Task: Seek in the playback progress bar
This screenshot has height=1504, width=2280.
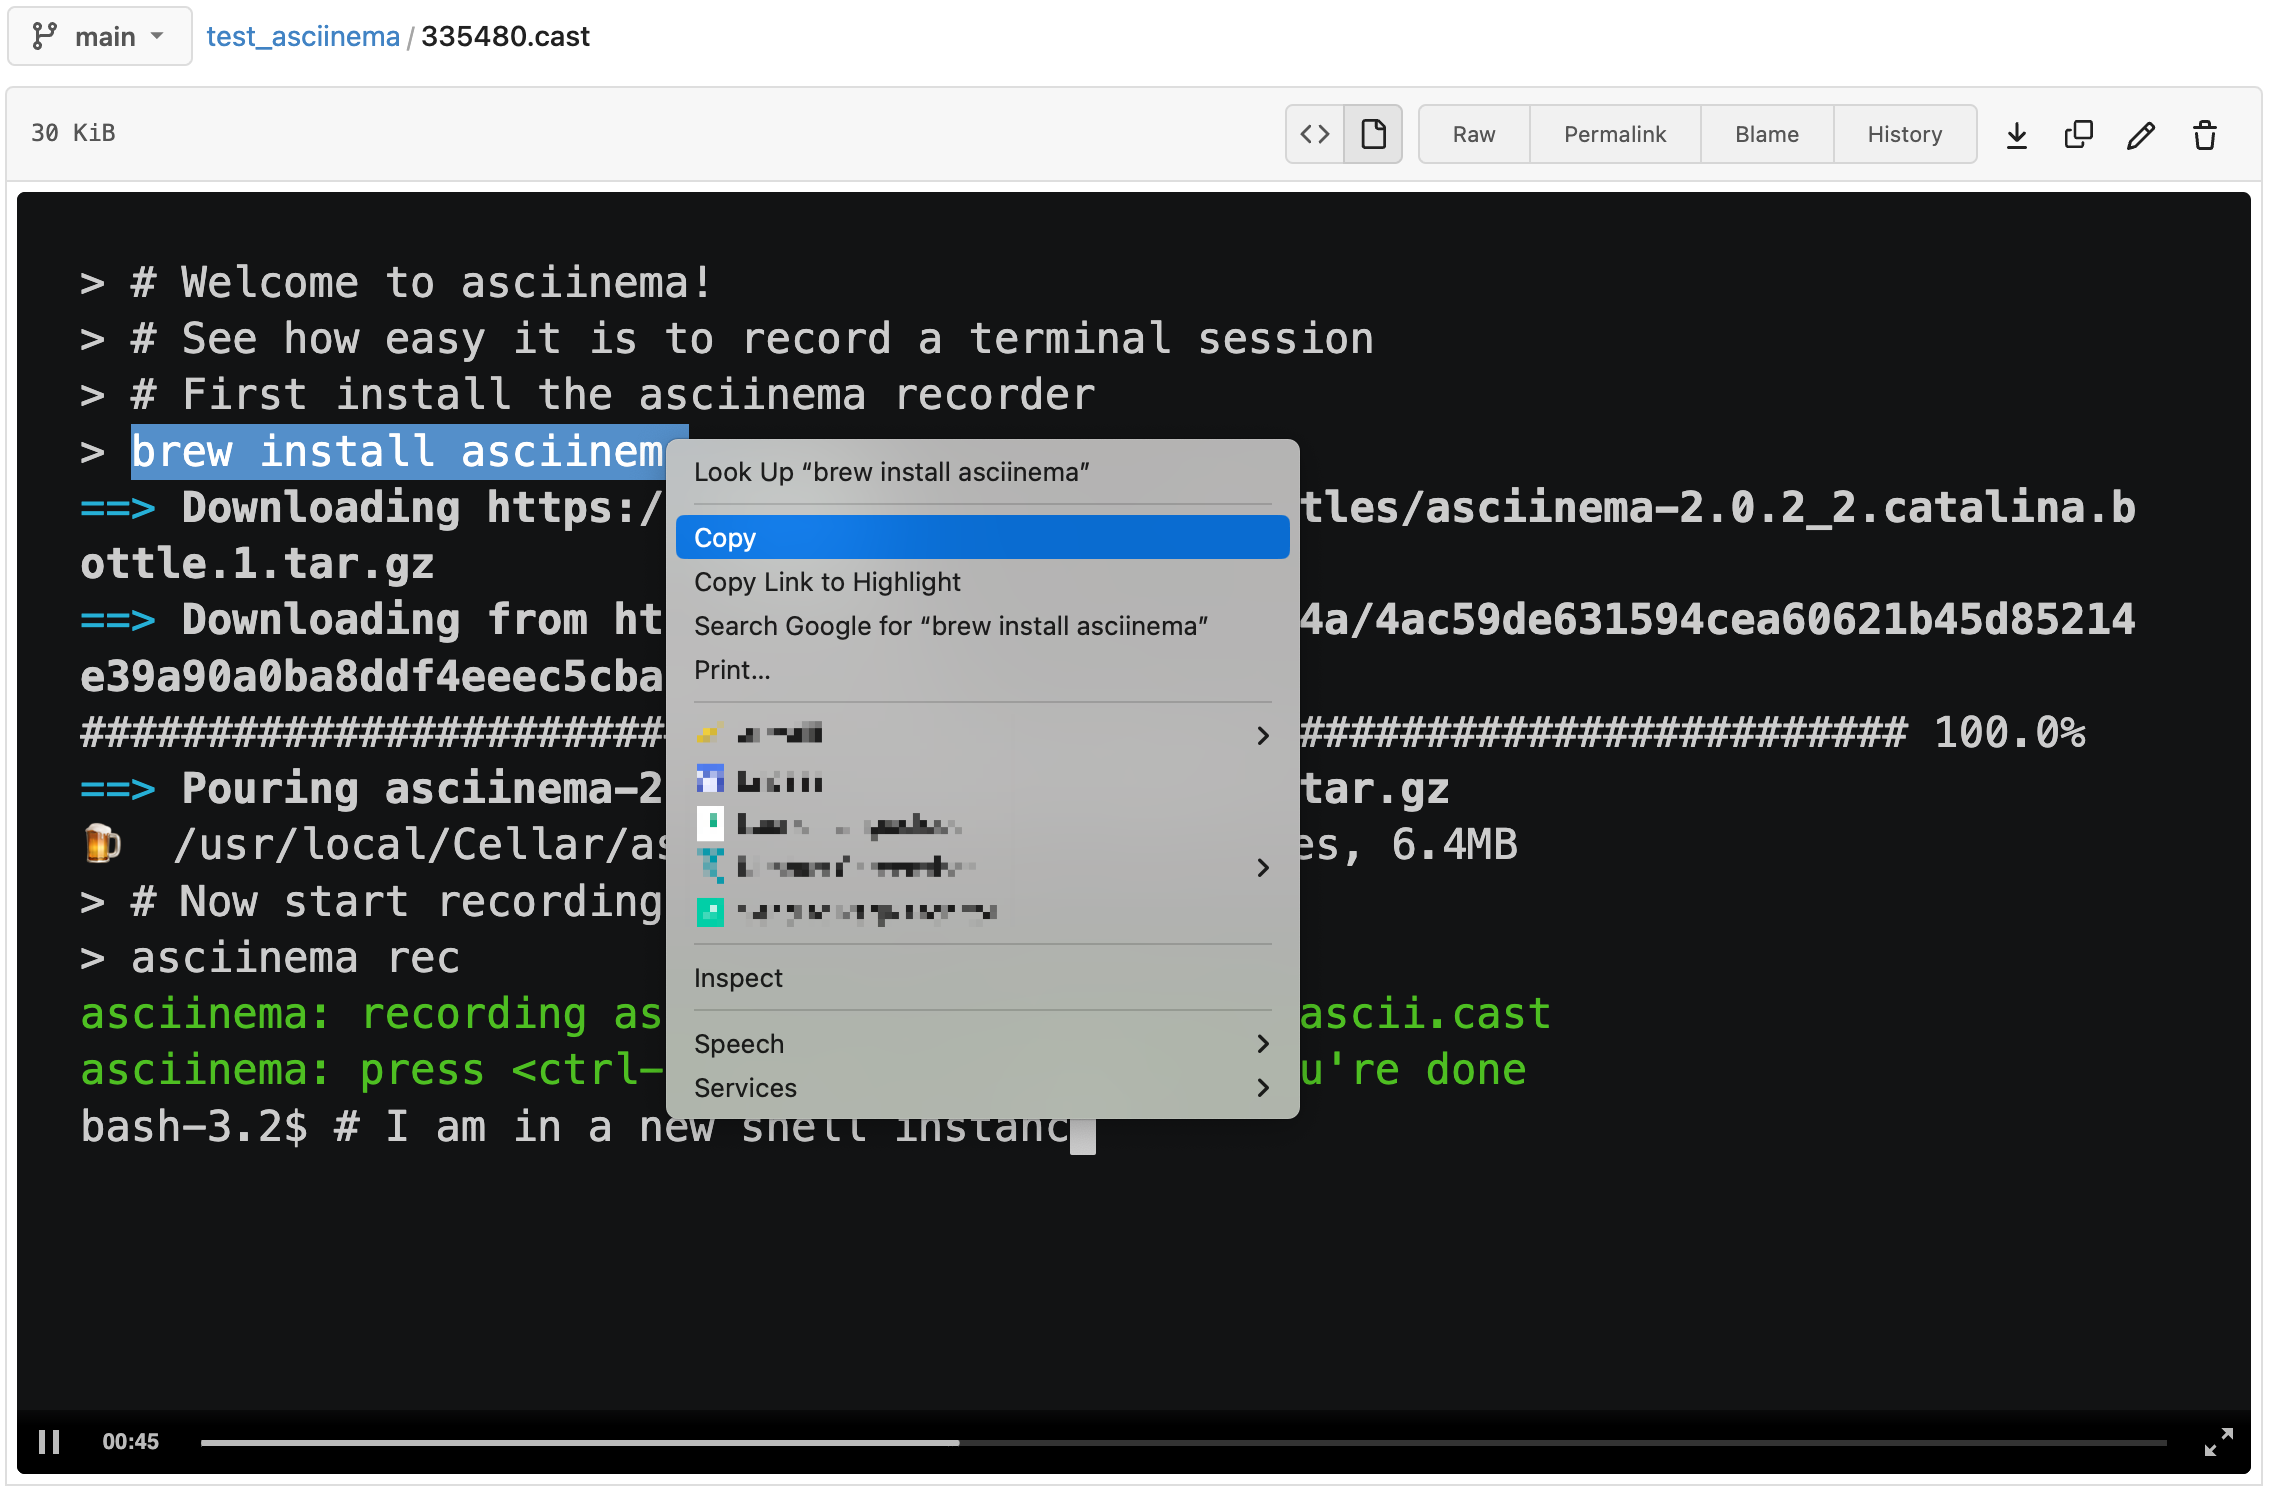Action: 1183,1443
